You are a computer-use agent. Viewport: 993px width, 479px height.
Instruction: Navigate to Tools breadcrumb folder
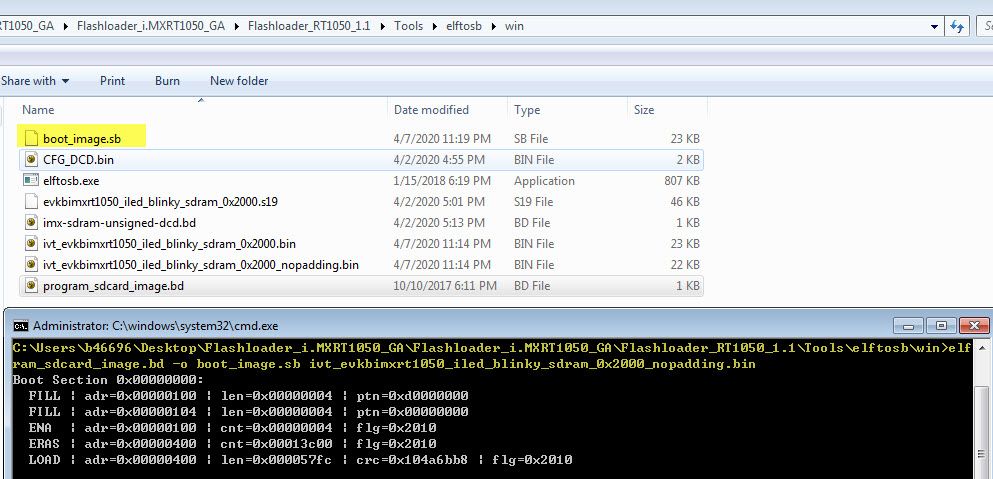408,27
